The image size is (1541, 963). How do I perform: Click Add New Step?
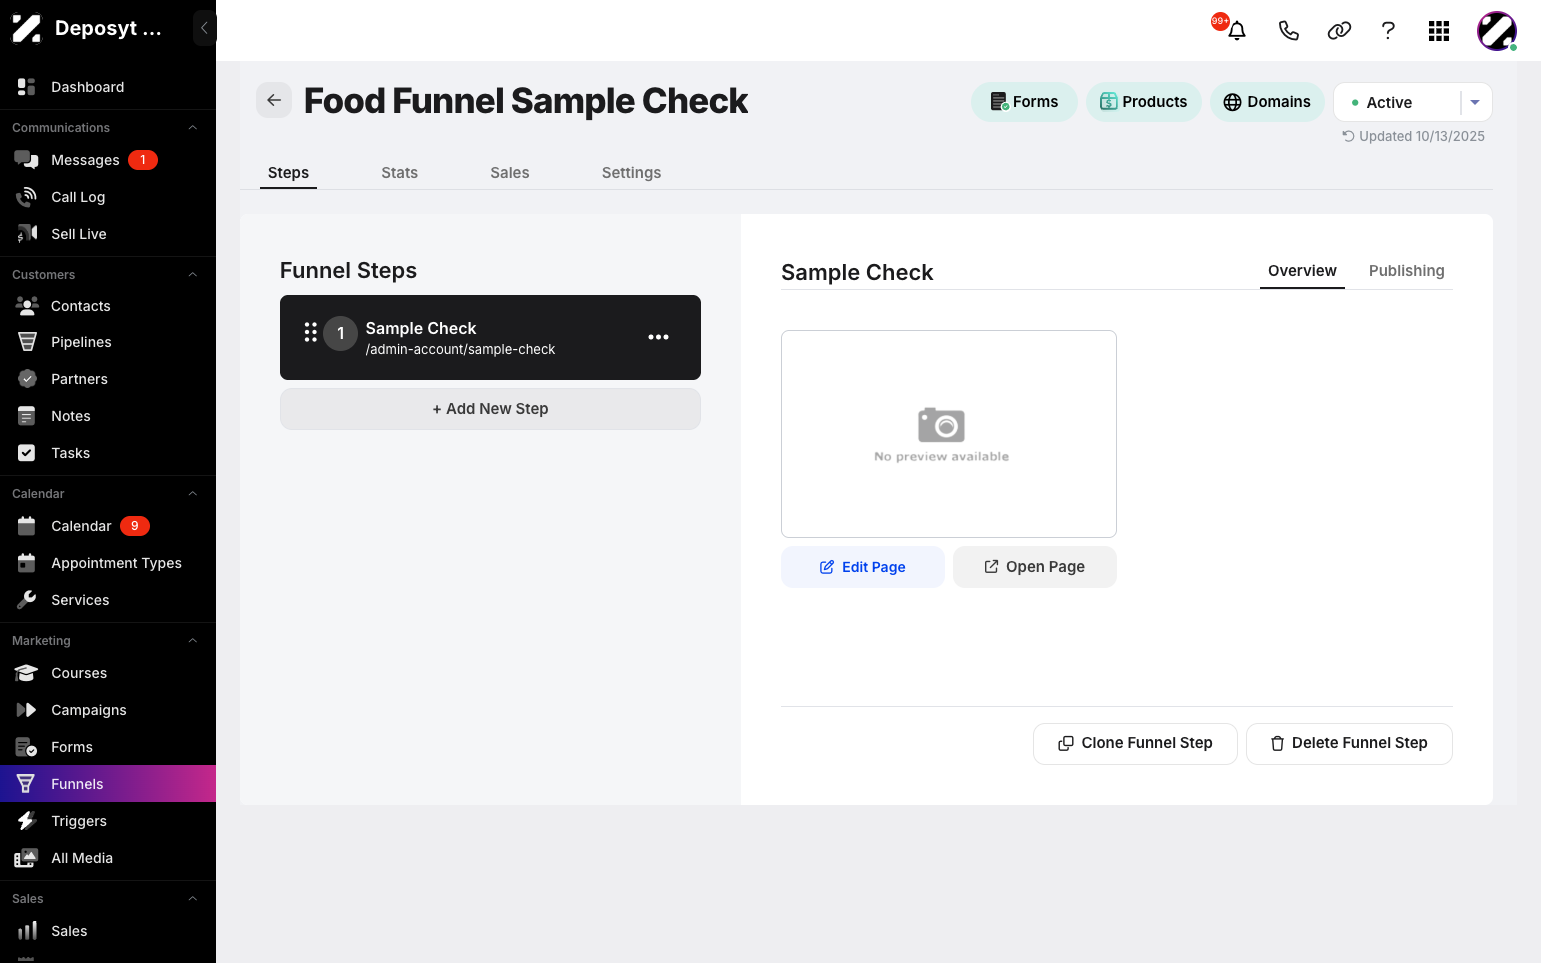(x=490, y=409)
